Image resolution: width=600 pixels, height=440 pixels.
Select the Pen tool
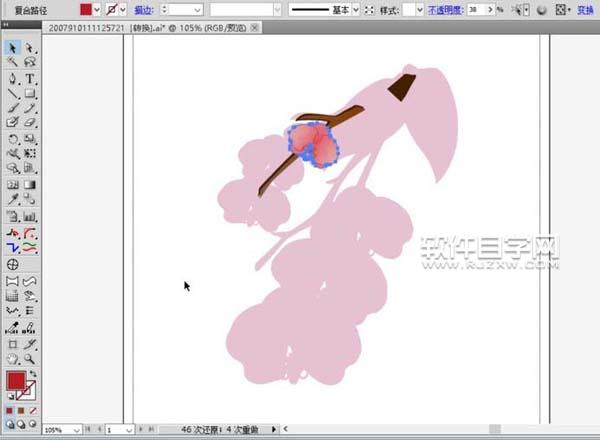tap(13, 78)
